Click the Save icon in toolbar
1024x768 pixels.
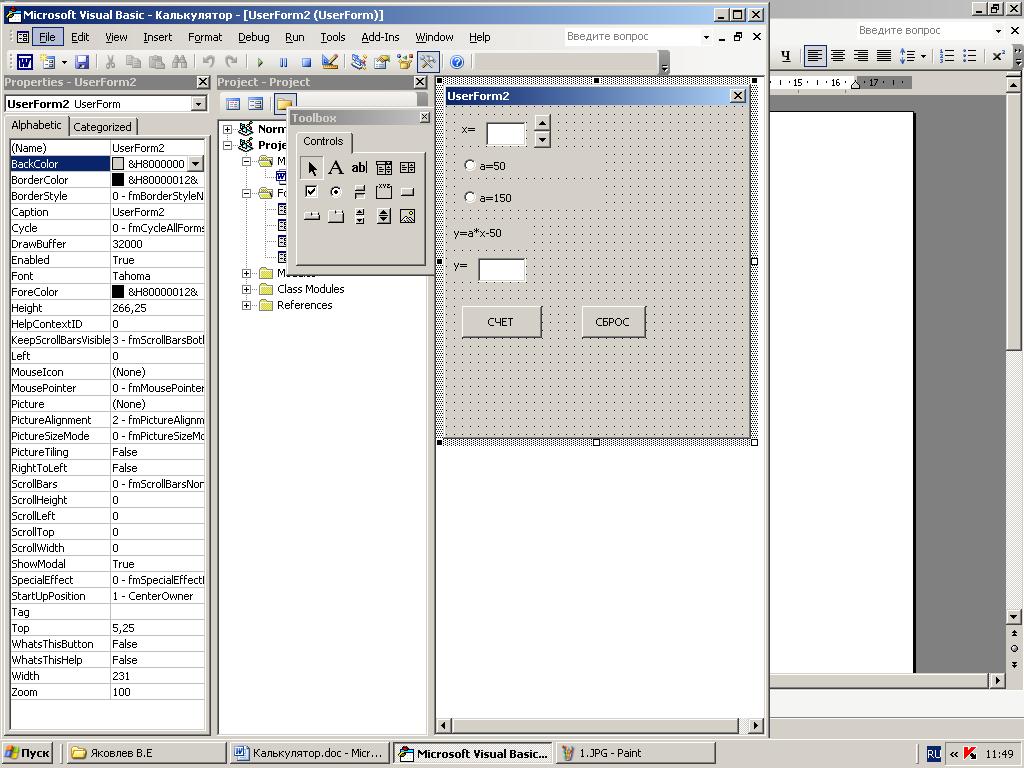(82, 62)
